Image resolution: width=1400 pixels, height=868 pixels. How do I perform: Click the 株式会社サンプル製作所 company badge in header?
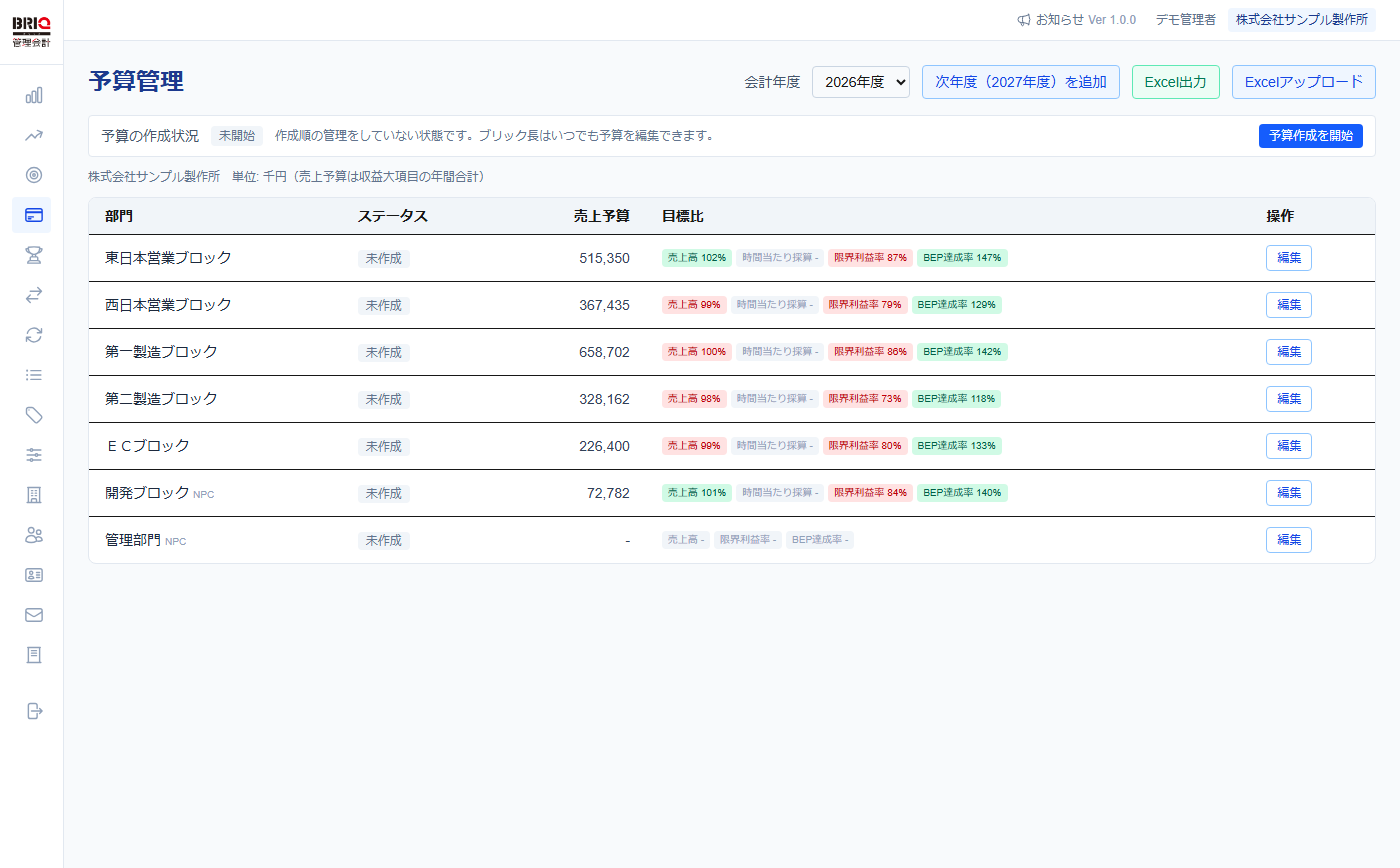coord(1302,20)
